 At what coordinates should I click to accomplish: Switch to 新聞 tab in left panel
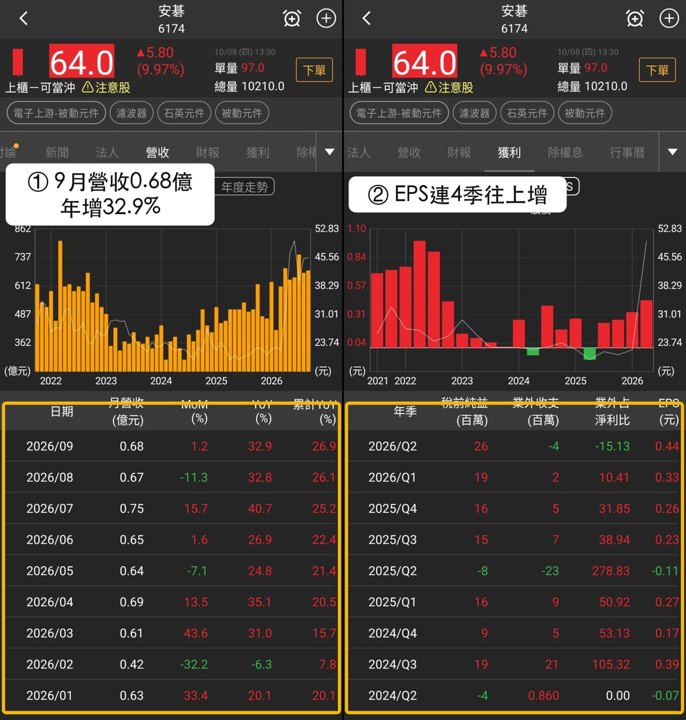tap(57, 152)
